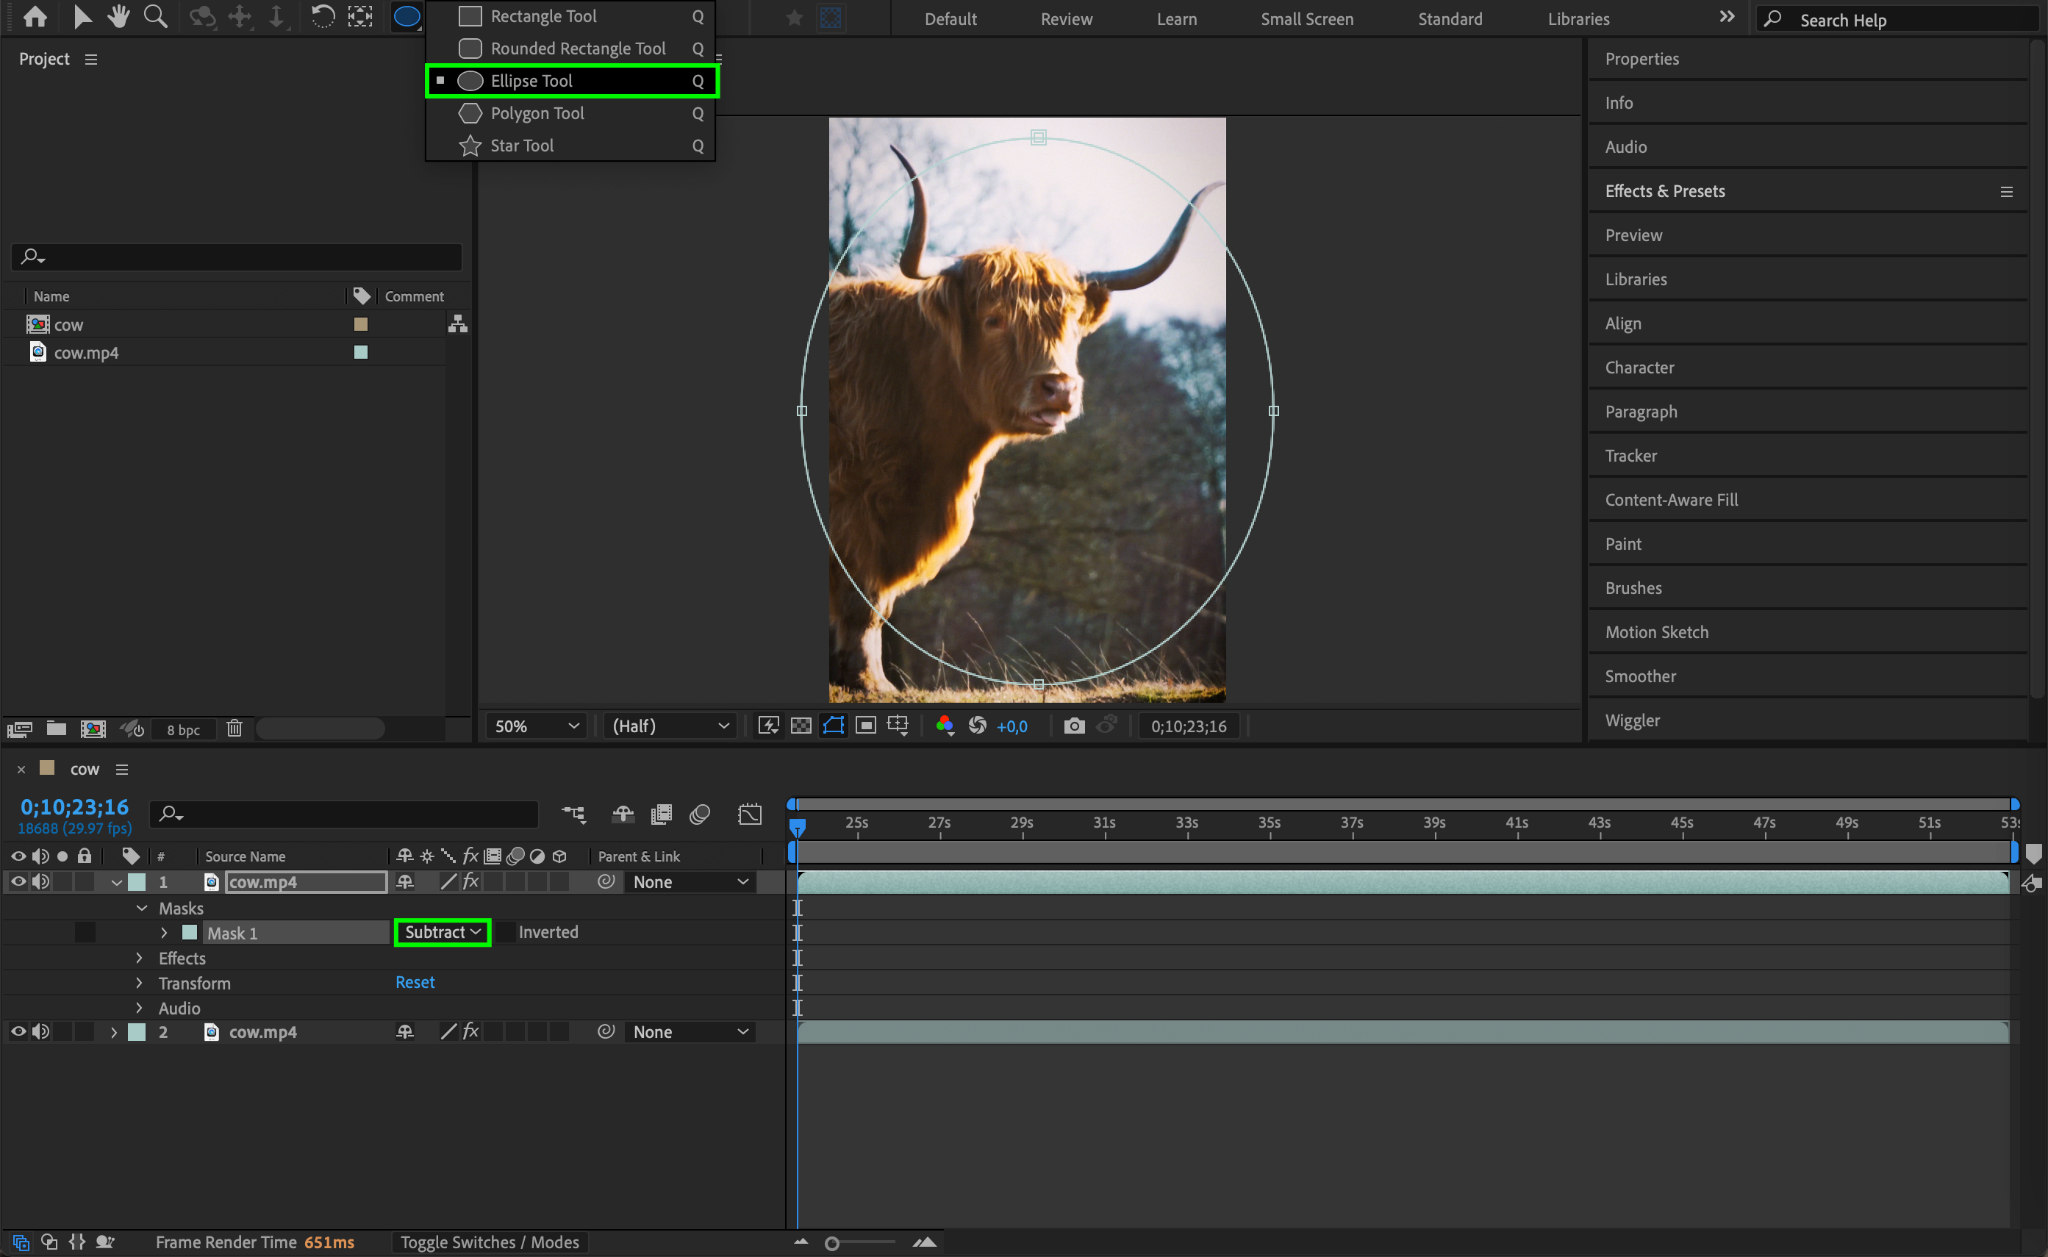Toggle transparency grid in viewer
The height and width of the screenshot is (1257, 2048).
(801, 726)
